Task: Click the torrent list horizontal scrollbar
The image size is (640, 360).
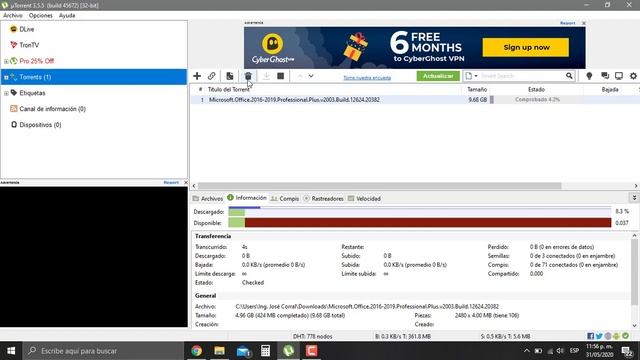Action: 379,186
